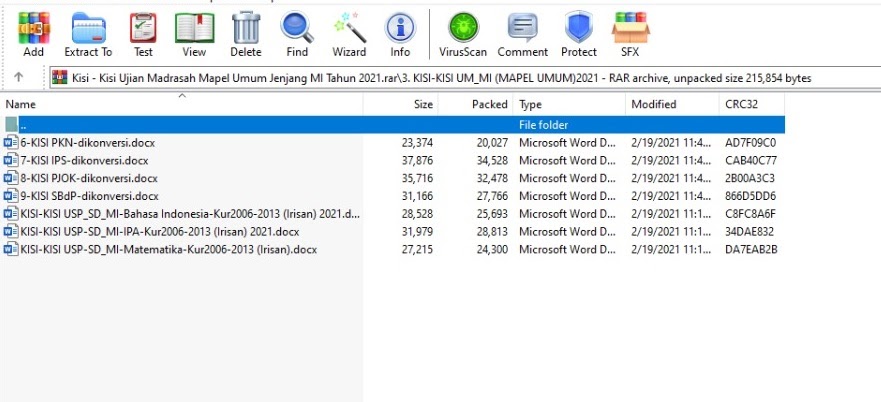
Task: Click Word icon of 6-KISI PKN file
Action: 11,142
